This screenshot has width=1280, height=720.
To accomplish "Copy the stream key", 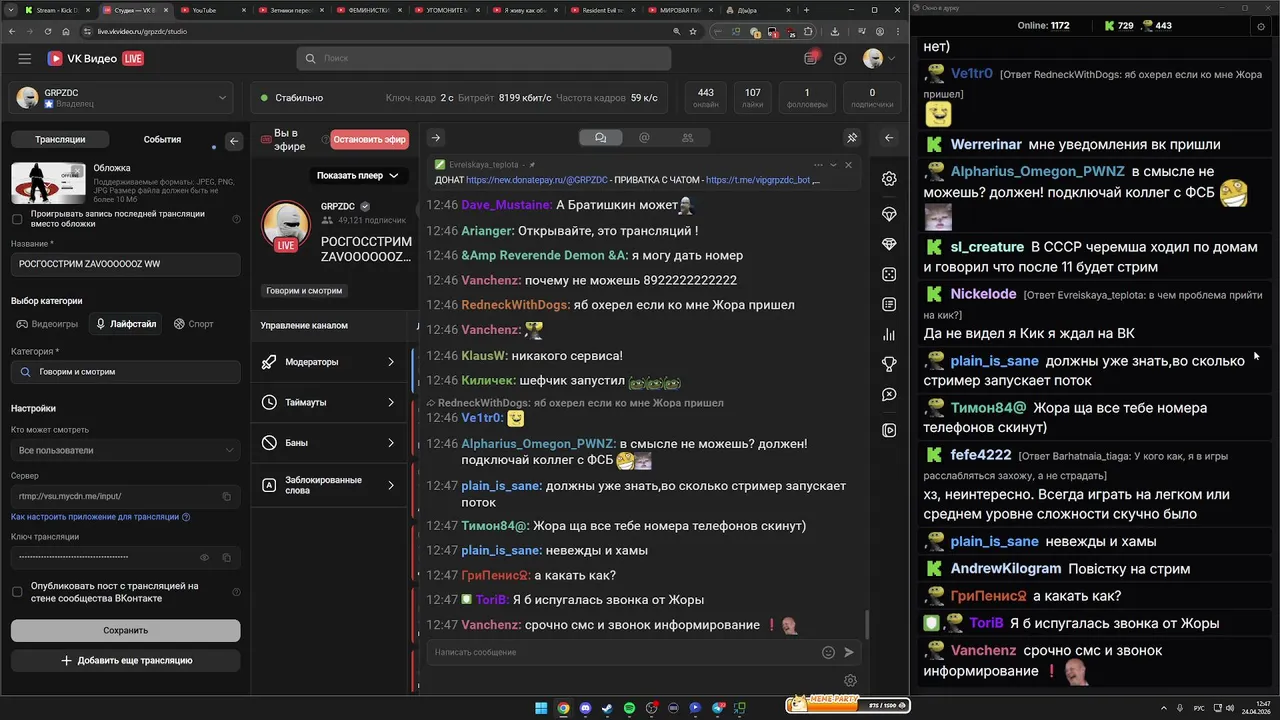I will (226, 557).
